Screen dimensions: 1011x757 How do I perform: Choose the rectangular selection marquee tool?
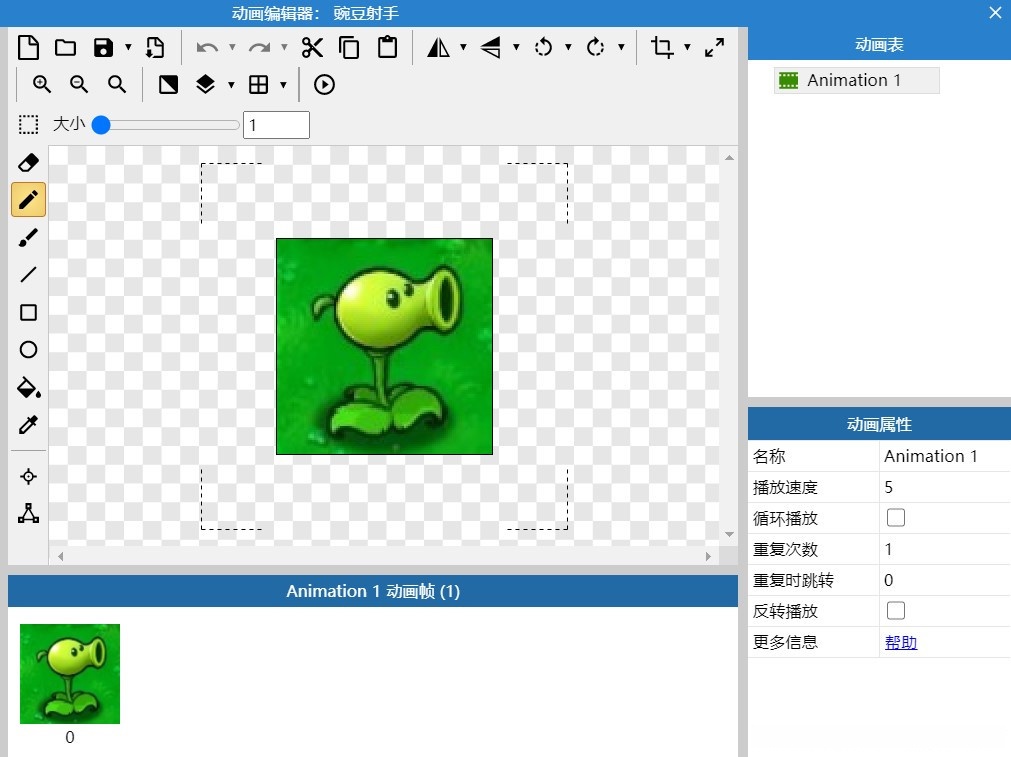28,124
